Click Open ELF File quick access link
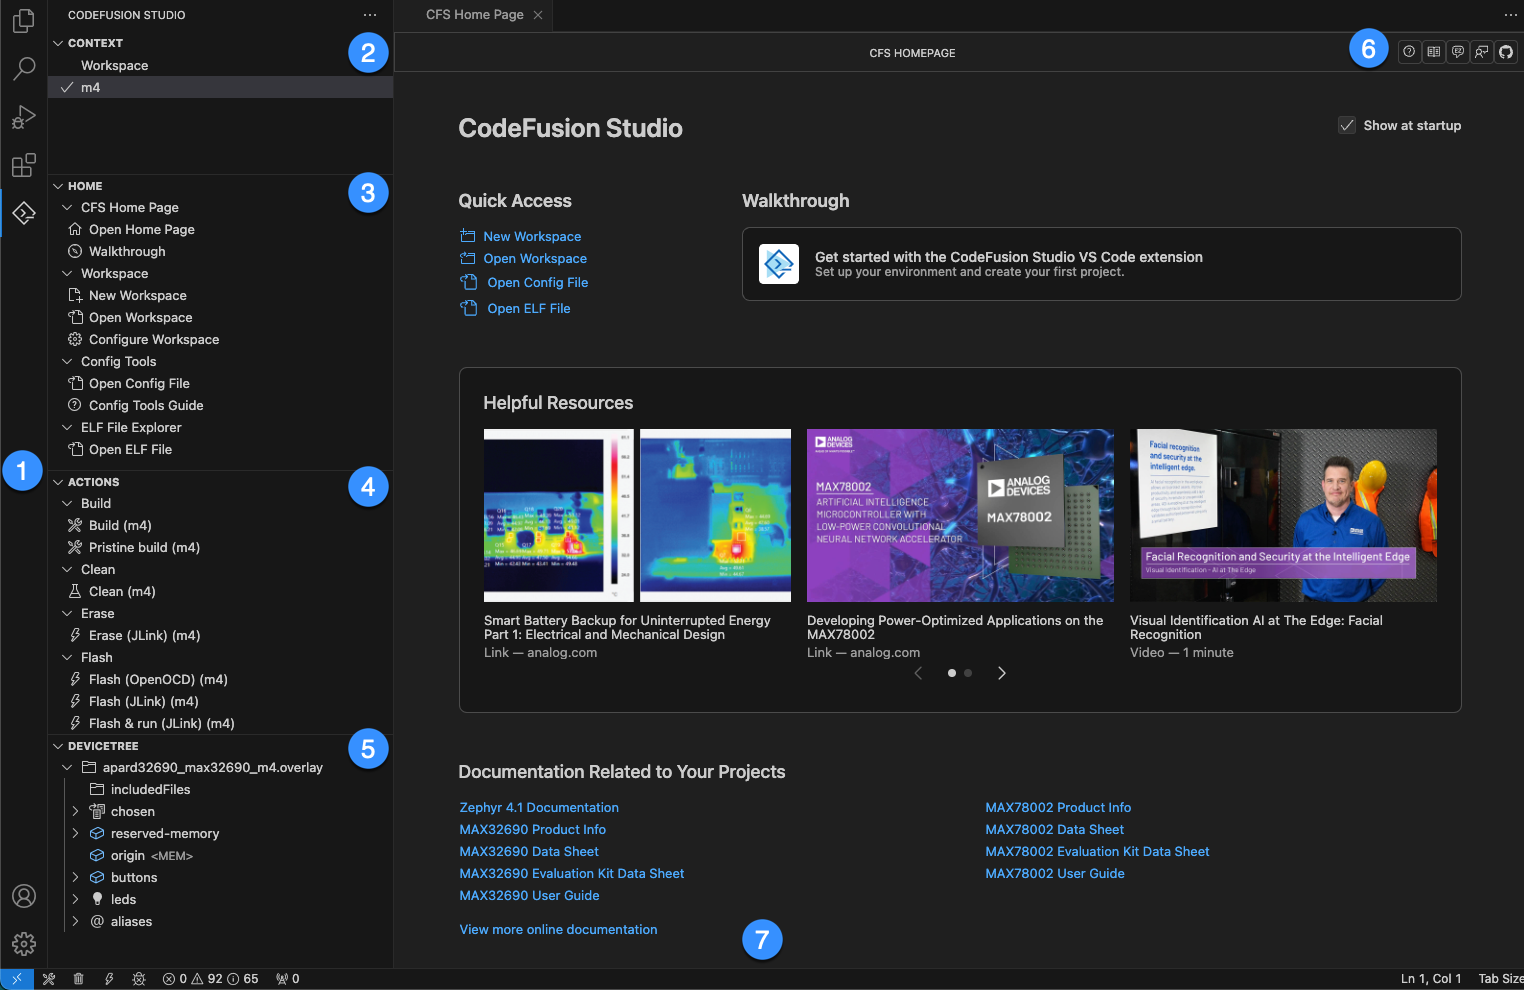 (x=529, y=308)
